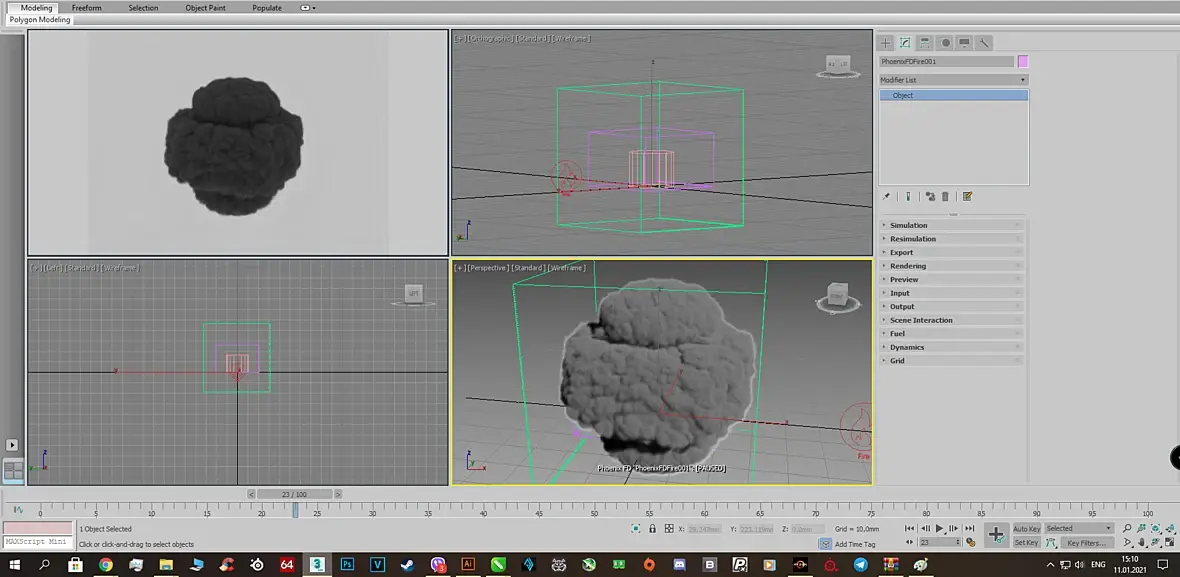Image resolution: width=1180 pixels, height=577 pixels.
Task: Open the Freeform ribbon tab
Action: coord(86,8)
